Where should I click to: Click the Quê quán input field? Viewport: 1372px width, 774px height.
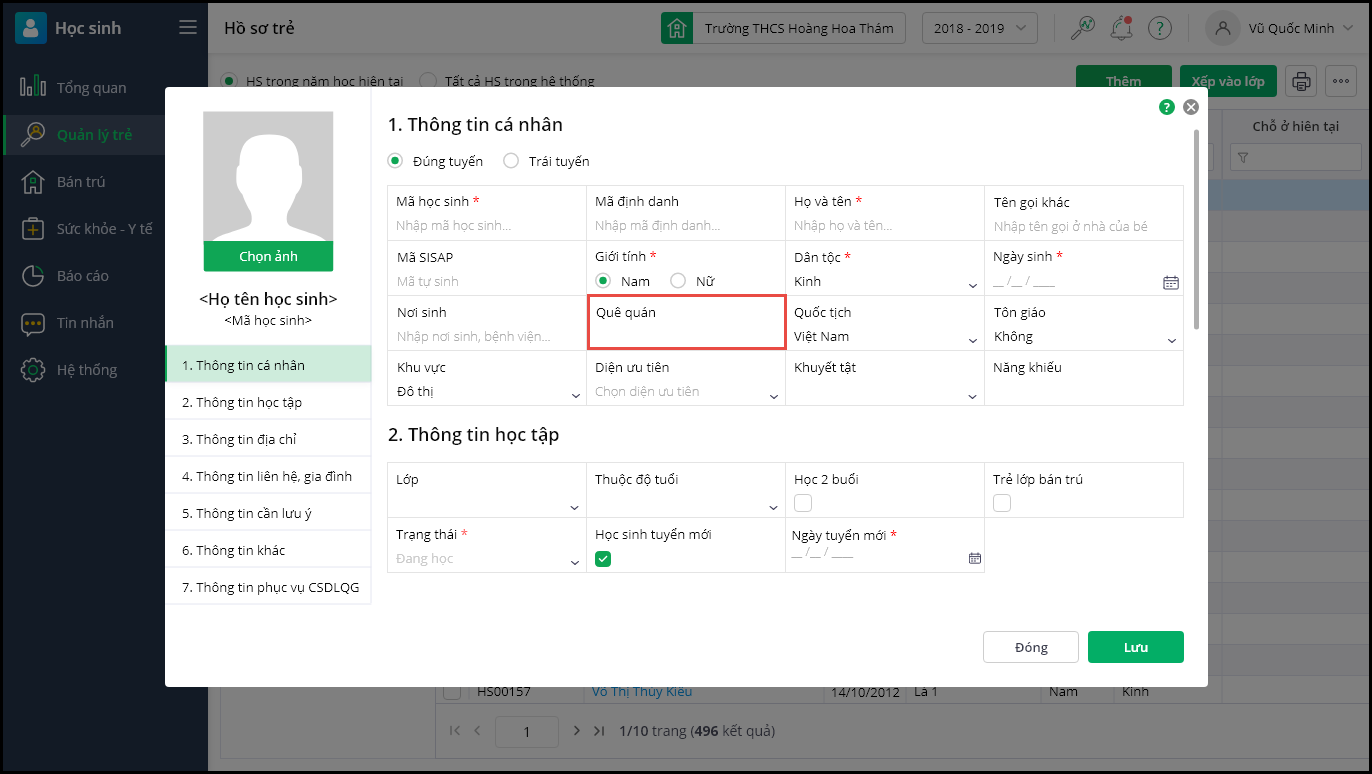pos(686,336)
